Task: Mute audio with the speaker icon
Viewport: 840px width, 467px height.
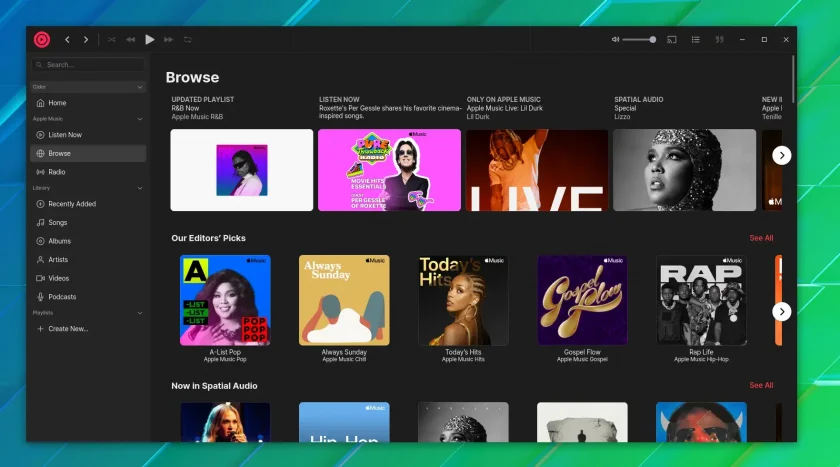Action: 616,40
